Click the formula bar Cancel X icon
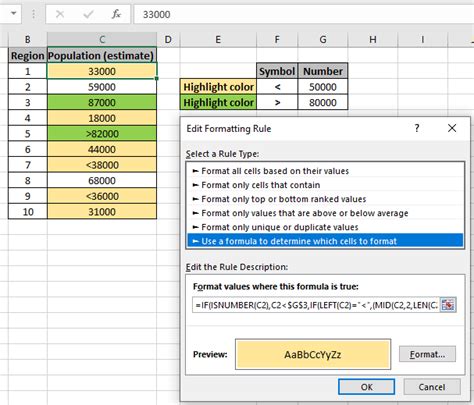474x405 pixels. pos(60,14)
